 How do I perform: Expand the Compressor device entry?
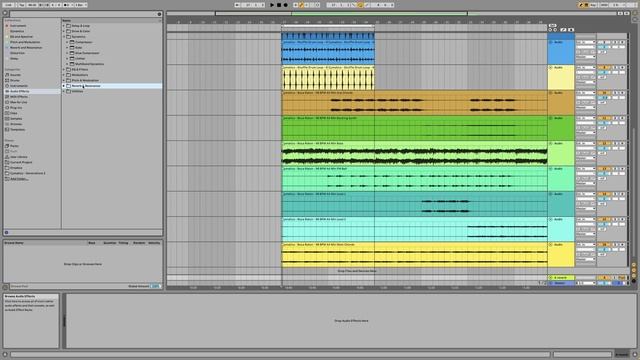(x=67, y=42)
